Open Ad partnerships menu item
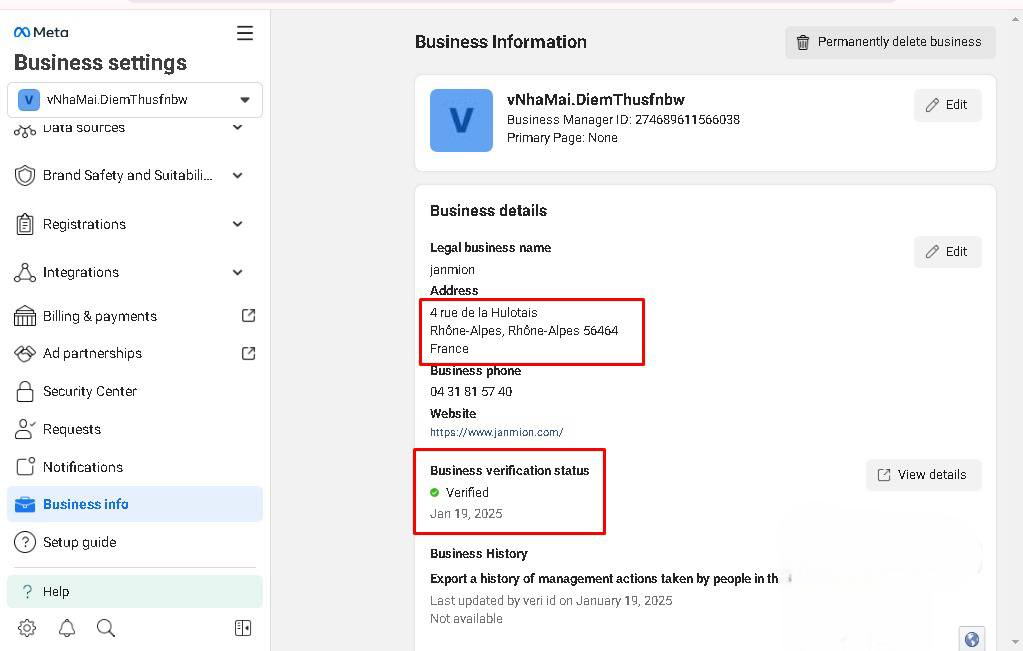Viewport: 1023px width, 651px height. pyautogui.click(x=135, y=354)
